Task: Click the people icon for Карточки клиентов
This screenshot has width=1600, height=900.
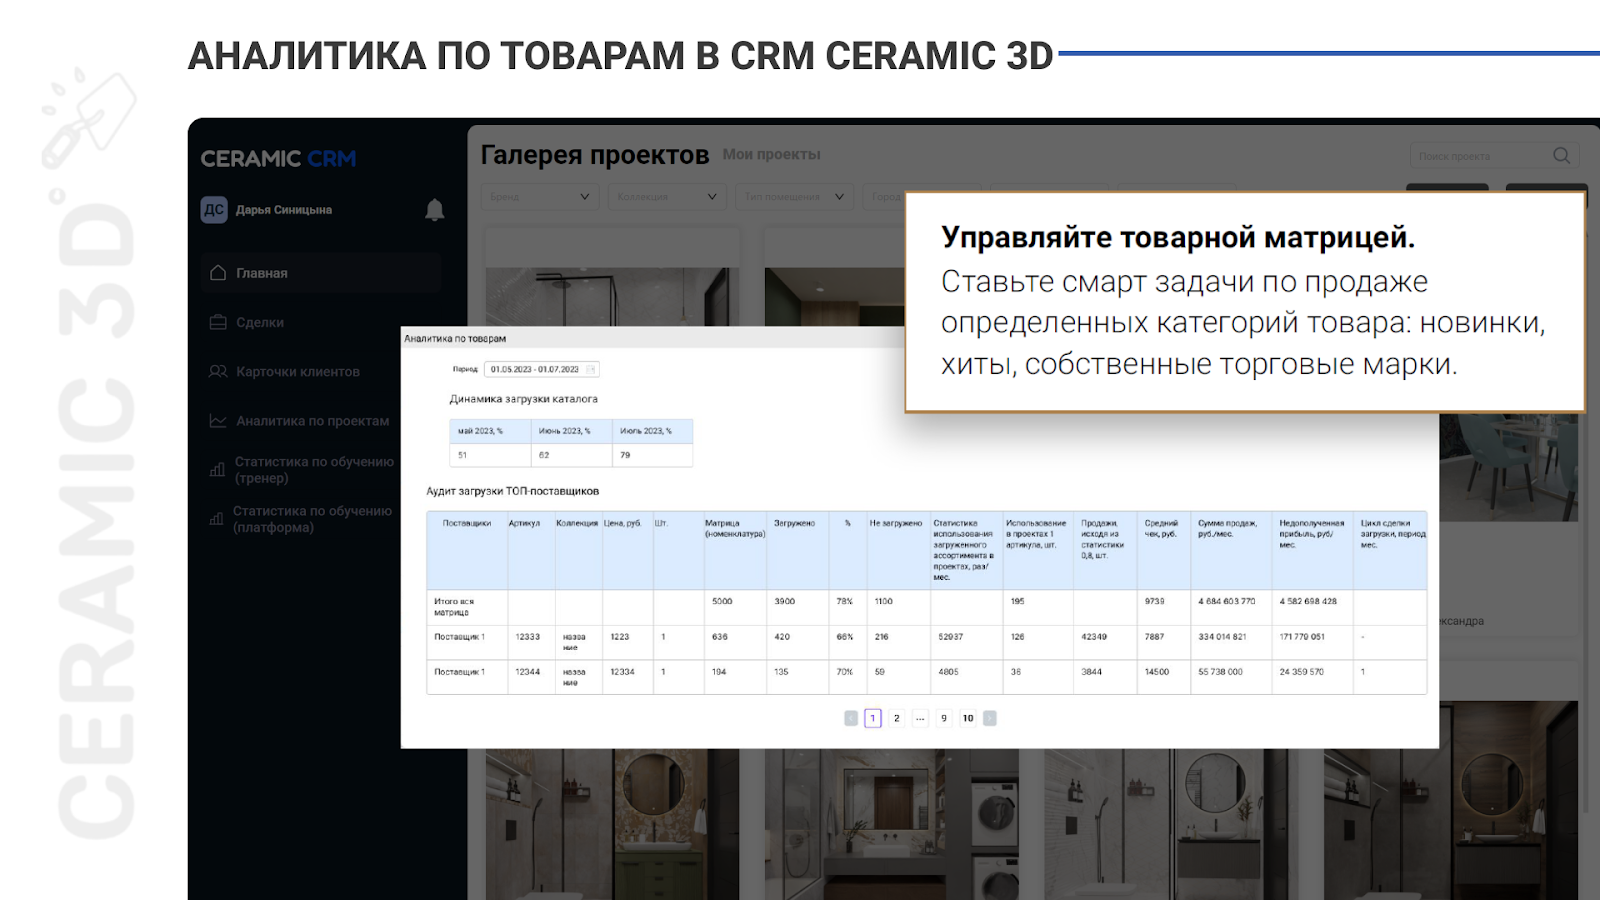Action: 218,371
